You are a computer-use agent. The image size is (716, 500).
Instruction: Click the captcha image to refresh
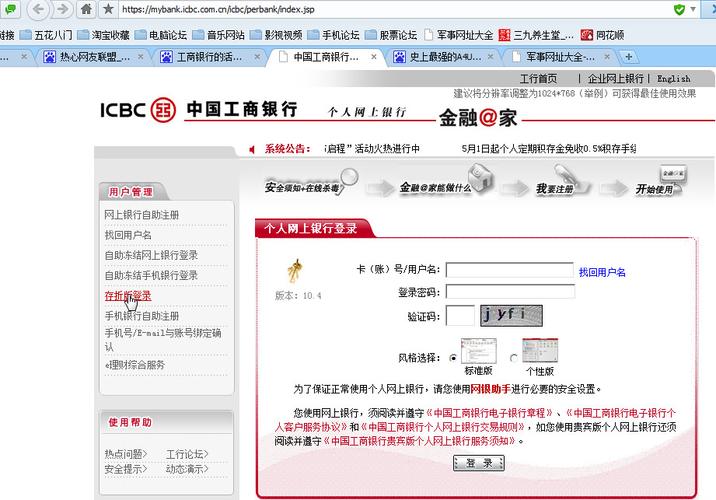point(510,315)
